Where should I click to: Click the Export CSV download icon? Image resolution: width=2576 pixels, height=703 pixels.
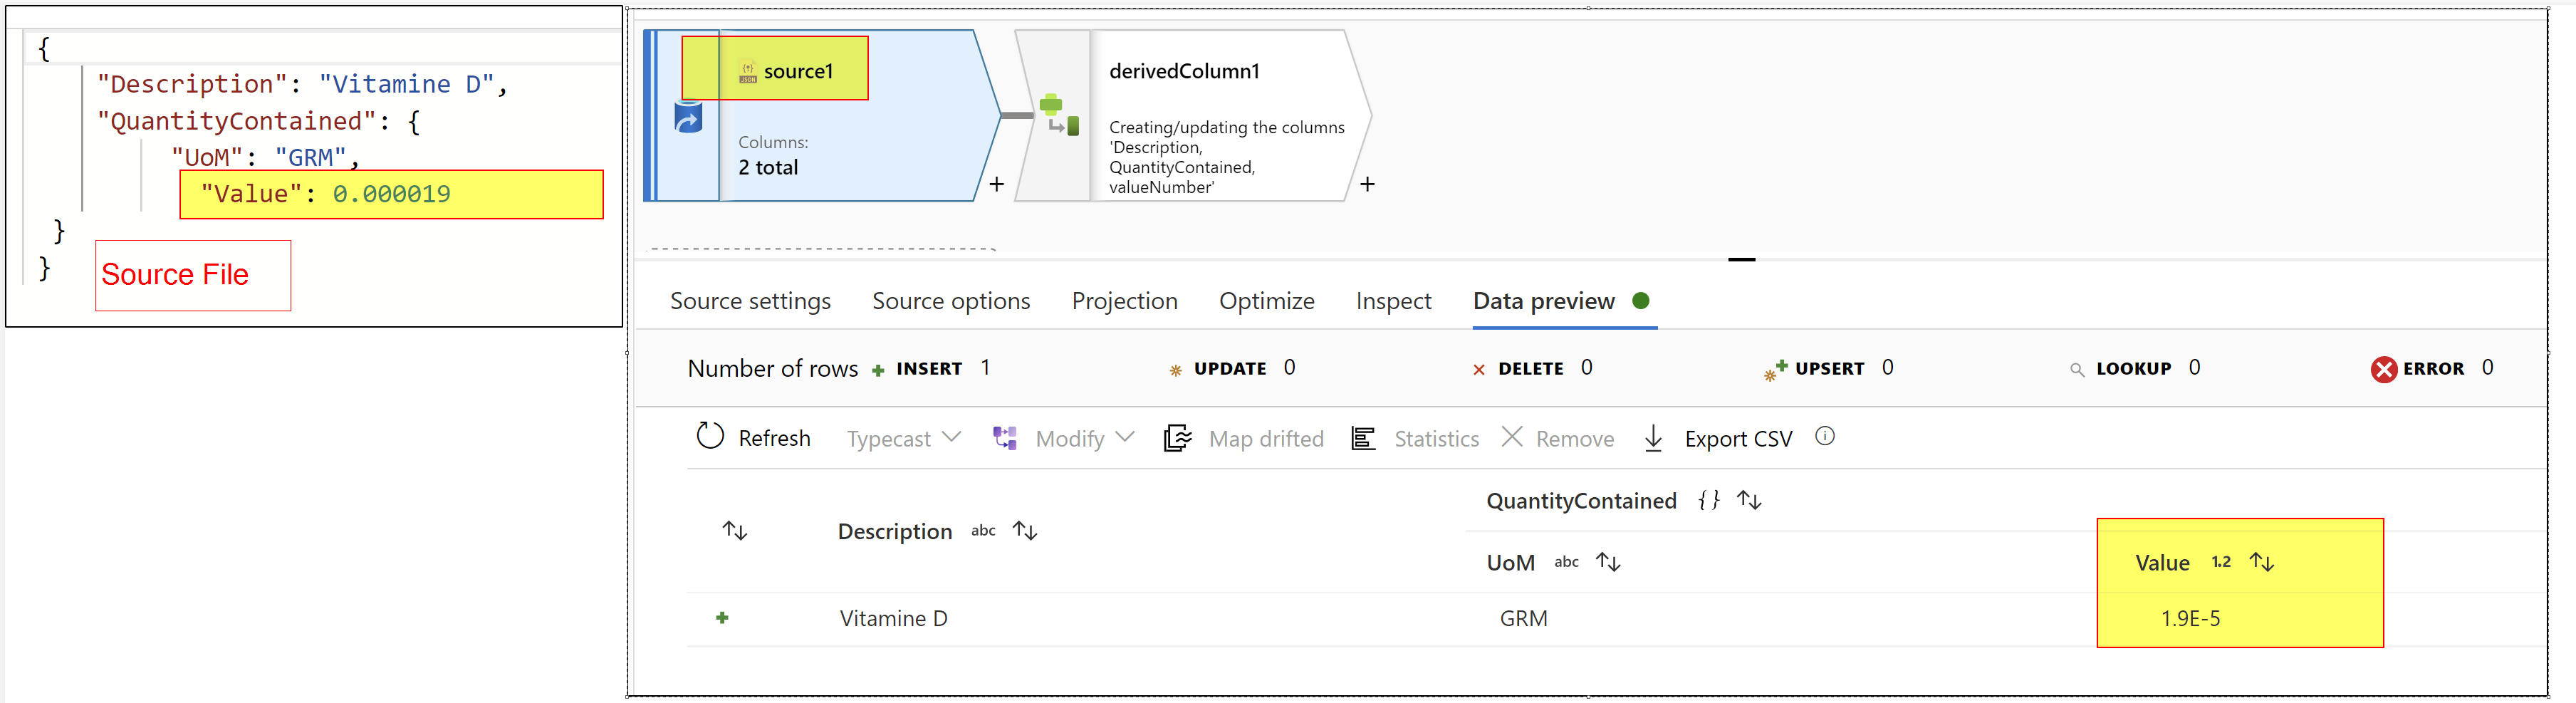click(x=1652, y=438)
